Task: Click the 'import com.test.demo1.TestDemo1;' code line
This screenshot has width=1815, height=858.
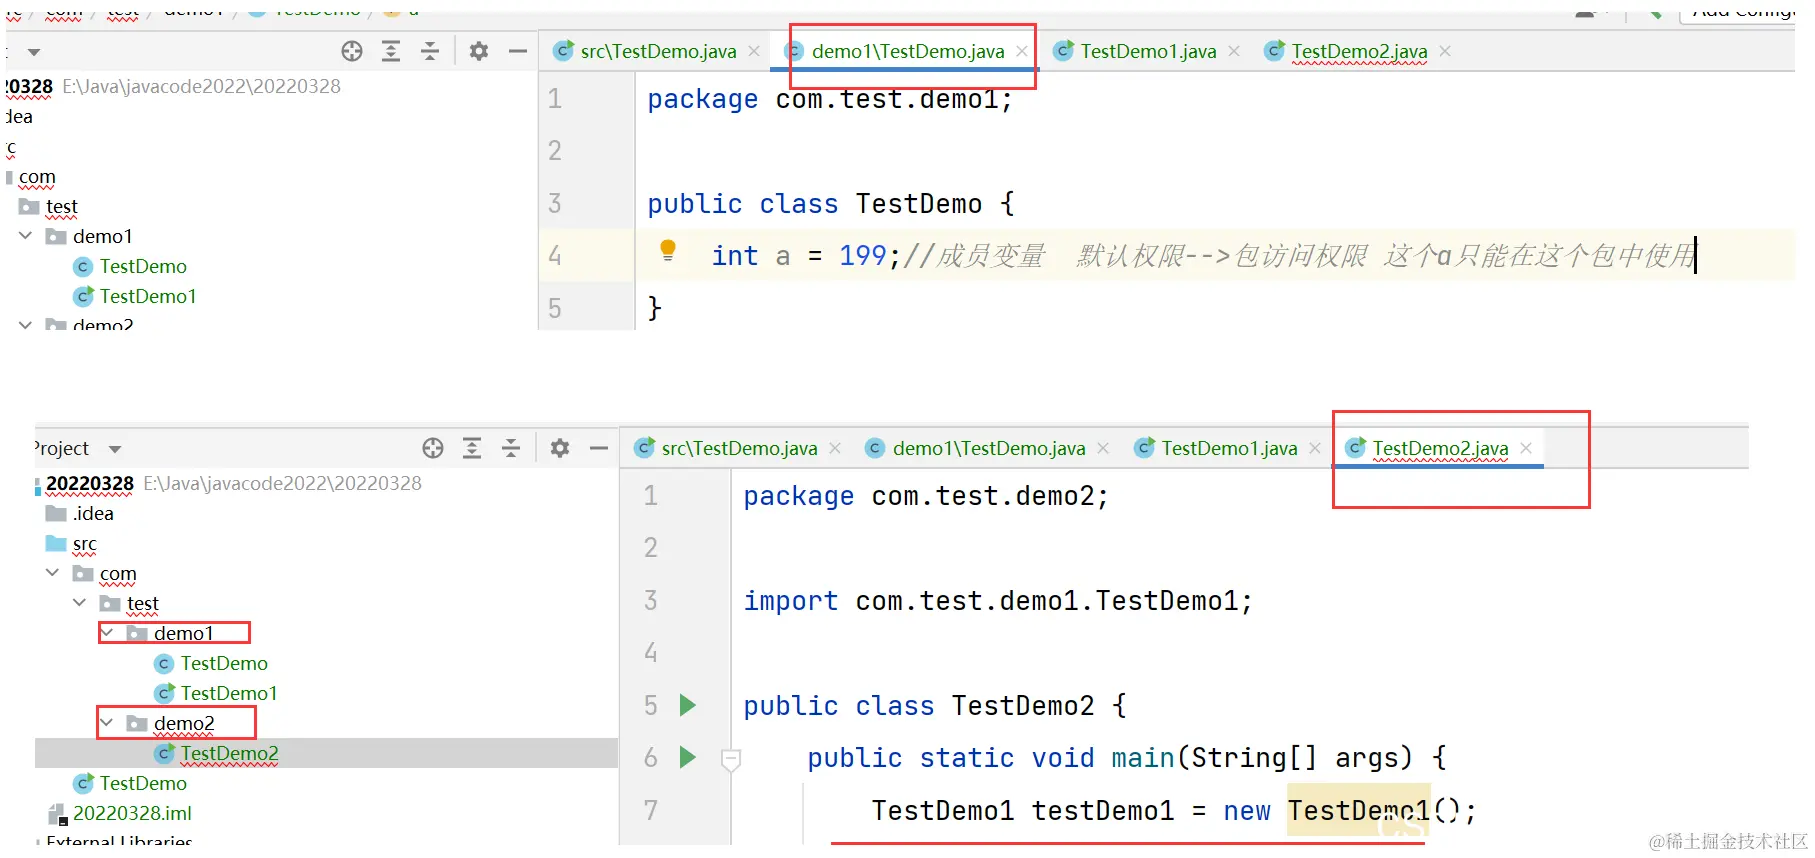Action: click(x=998, y=601)
